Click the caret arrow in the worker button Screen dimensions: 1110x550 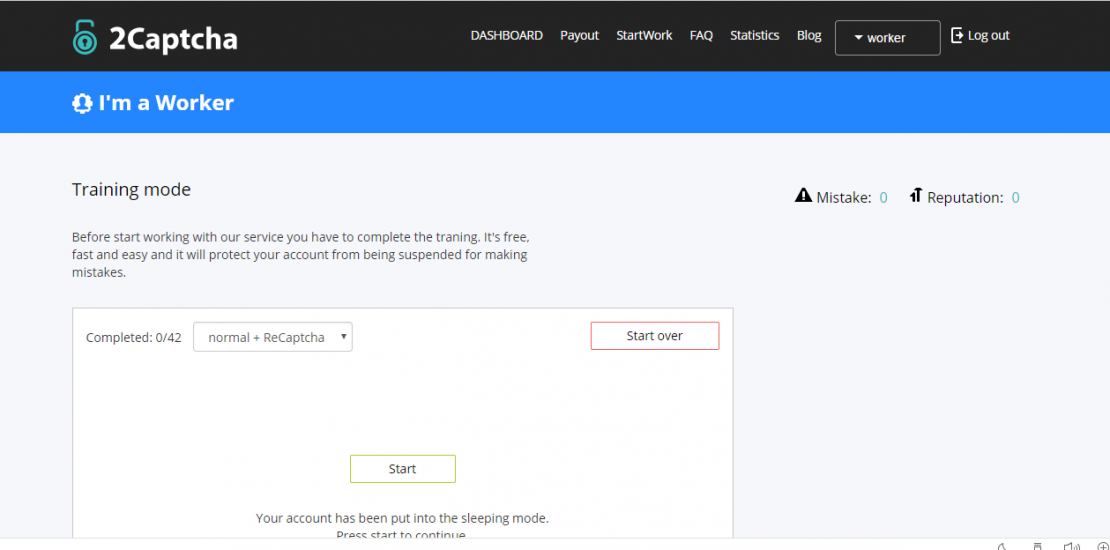point(858,38)
